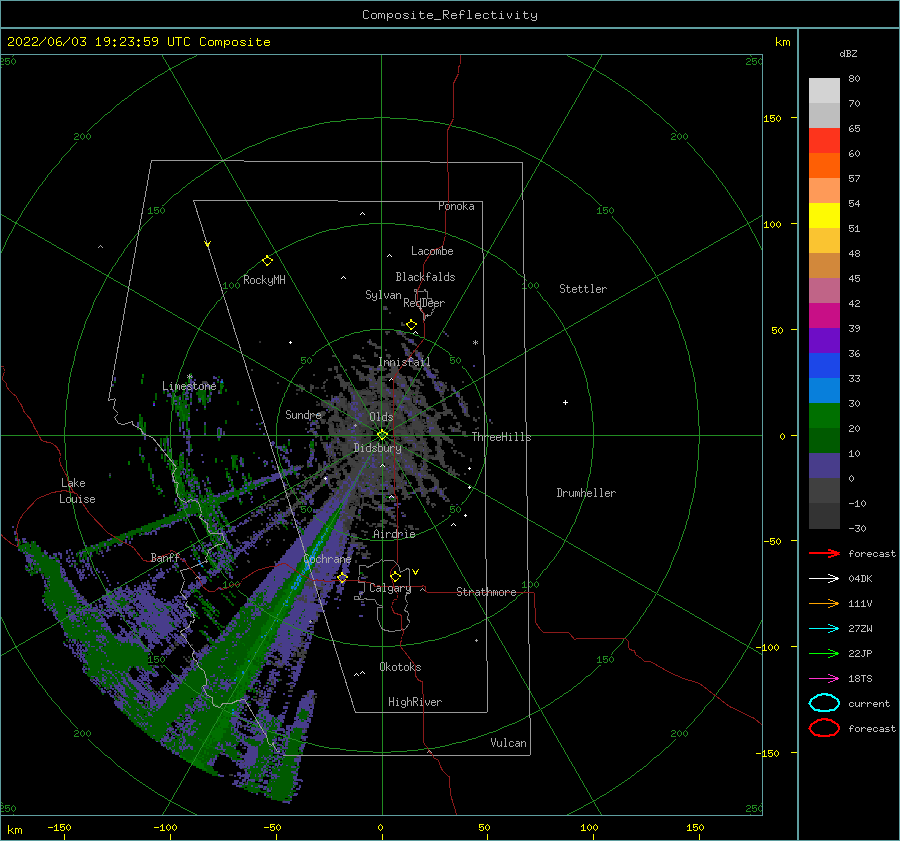Select the green 30–20 dBZ swatch
The width and height of the screenshot is (900, 841).
point(824,416)
